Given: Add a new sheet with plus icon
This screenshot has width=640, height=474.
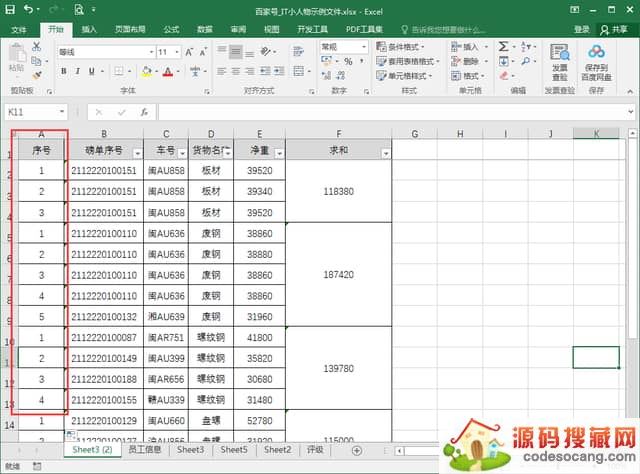Looking at the screenshot, I should (x=357, y=451).
